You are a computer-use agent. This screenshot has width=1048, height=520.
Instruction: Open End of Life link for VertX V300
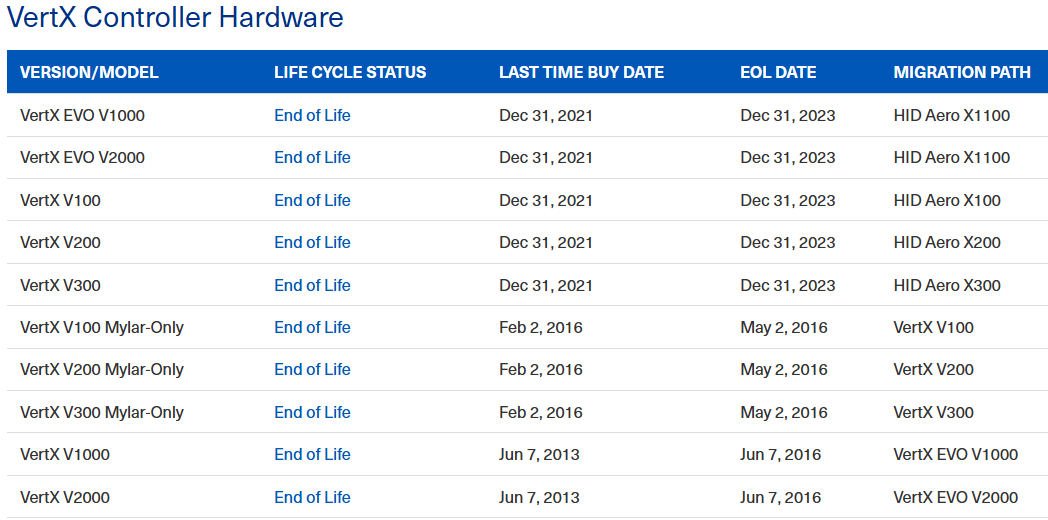coord(312,285)
